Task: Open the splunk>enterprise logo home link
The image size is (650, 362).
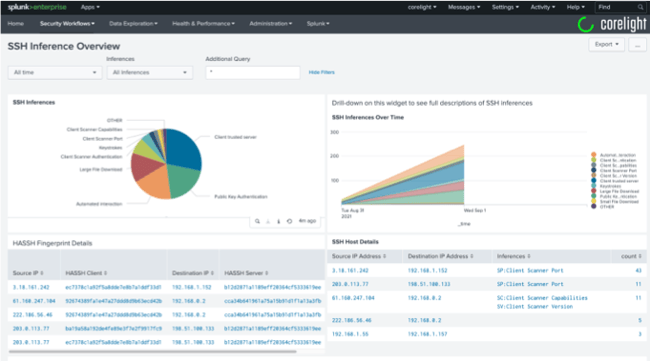Action: (37, 7)
